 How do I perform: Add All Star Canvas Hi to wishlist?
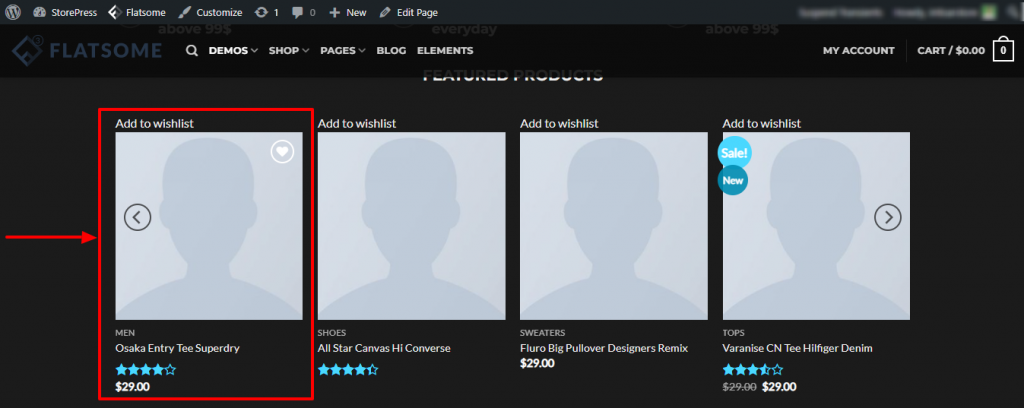click(x=357, y=123)
